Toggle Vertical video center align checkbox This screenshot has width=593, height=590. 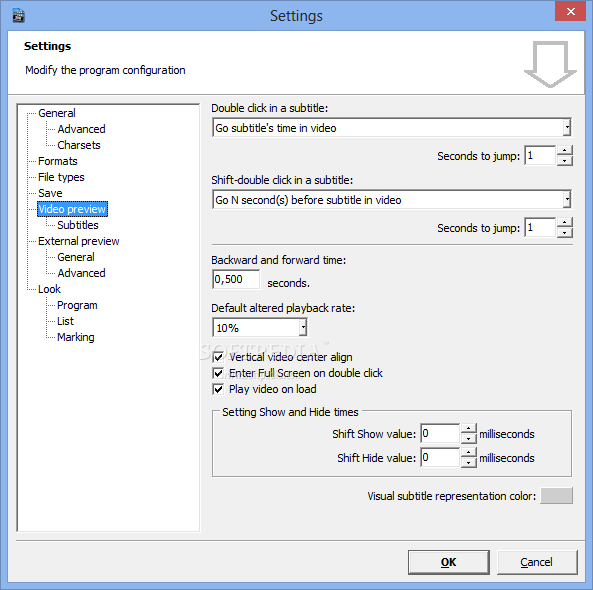218,357
